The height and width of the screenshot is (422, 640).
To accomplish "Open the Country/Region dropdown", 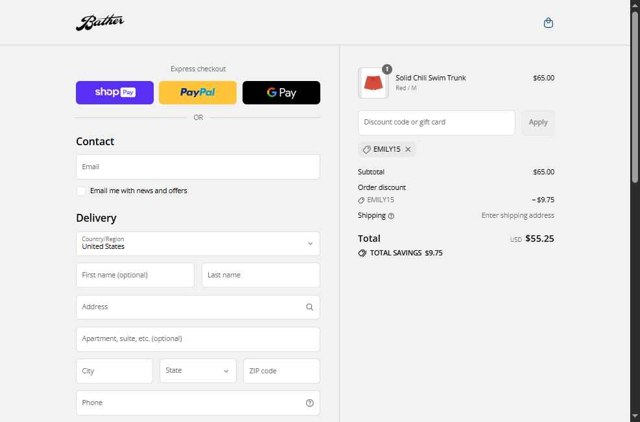I will tap(198, 243).
